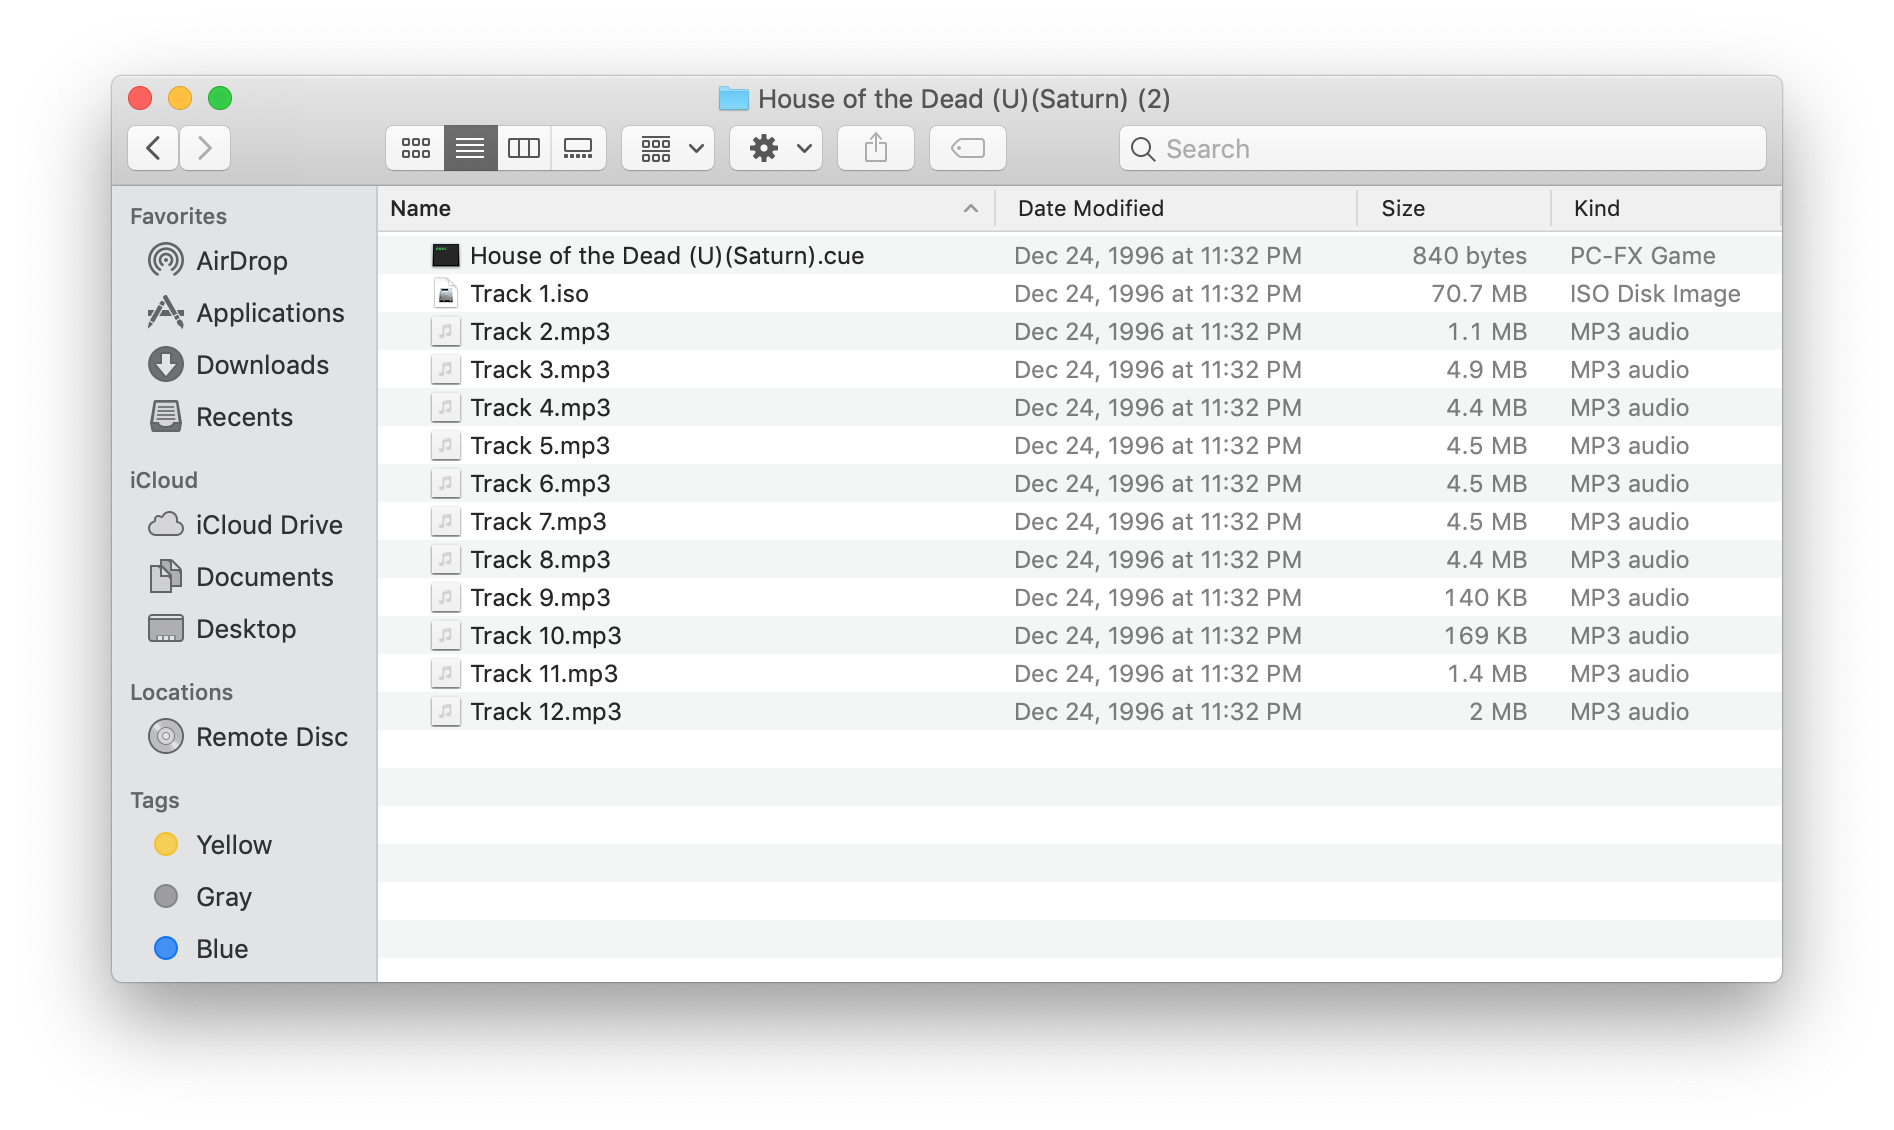Switch to column view
The height and width of the screenshot is (1130, 1894).
point(524,147)
